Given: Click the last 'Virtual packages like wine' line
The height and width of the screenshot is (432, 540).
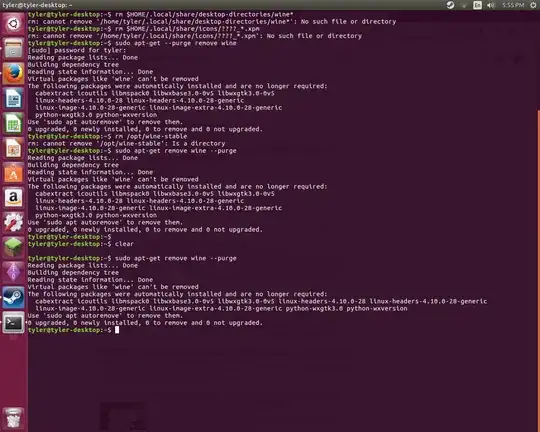Looking at the screenshot, I should 113,287.
